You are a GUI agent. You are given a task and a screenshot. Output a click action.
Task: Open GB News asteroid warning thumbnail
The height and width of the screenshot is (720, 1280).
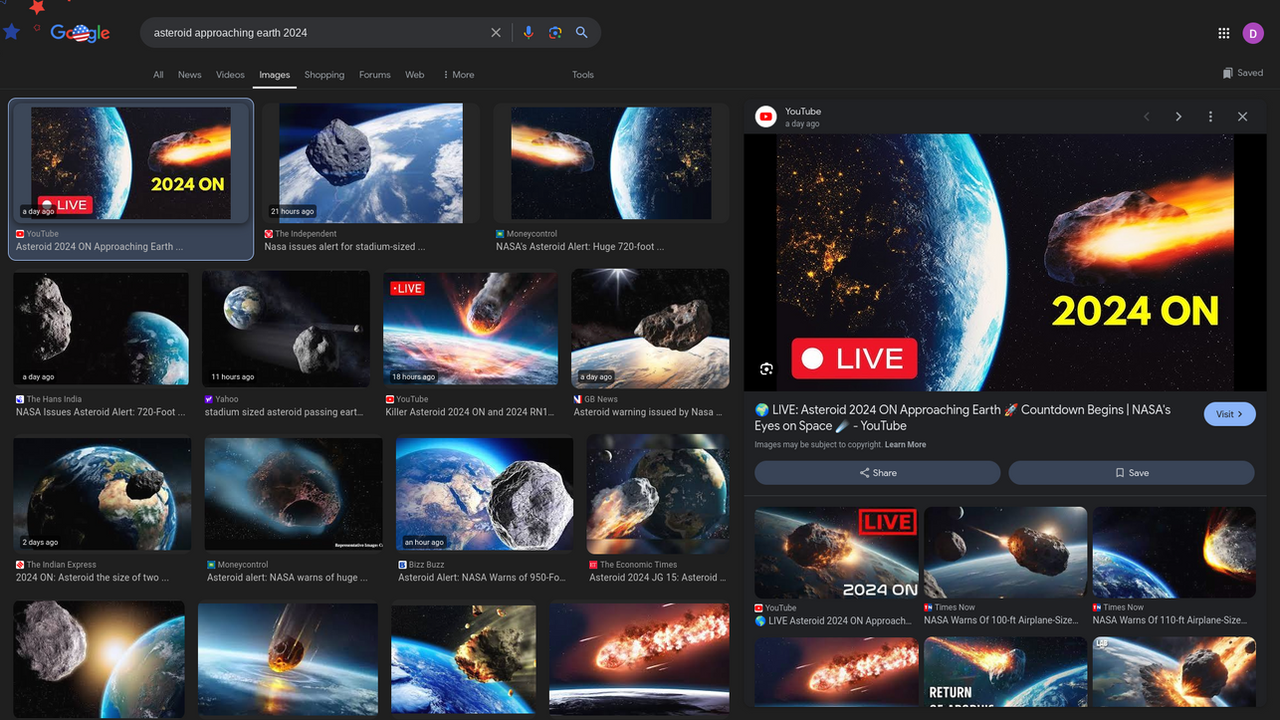[651, 329]
